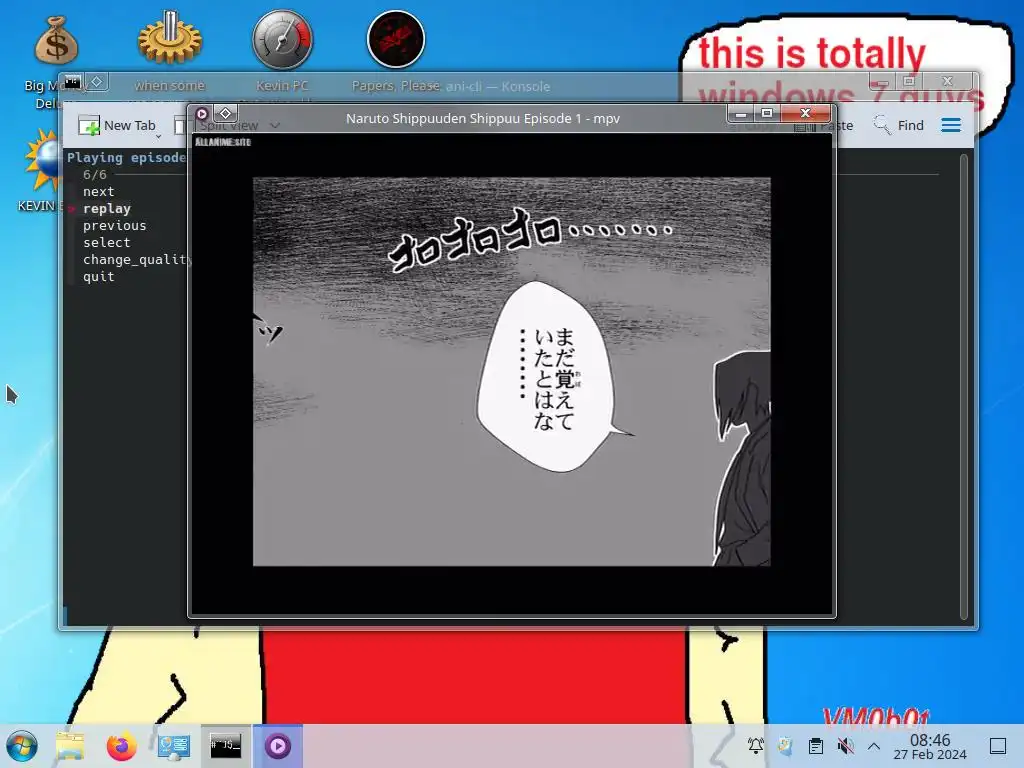
Task: Open the clipboard tray icon
Action: (x=816, y=746)
